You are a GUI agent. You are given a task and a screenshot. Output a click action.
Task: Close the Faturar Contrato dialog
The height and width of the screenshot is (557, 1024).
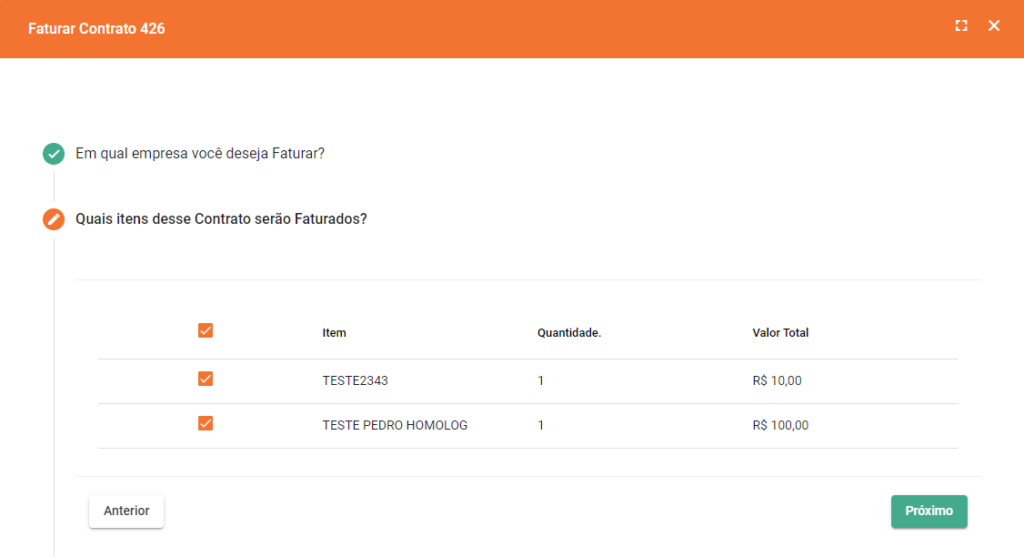994,26
